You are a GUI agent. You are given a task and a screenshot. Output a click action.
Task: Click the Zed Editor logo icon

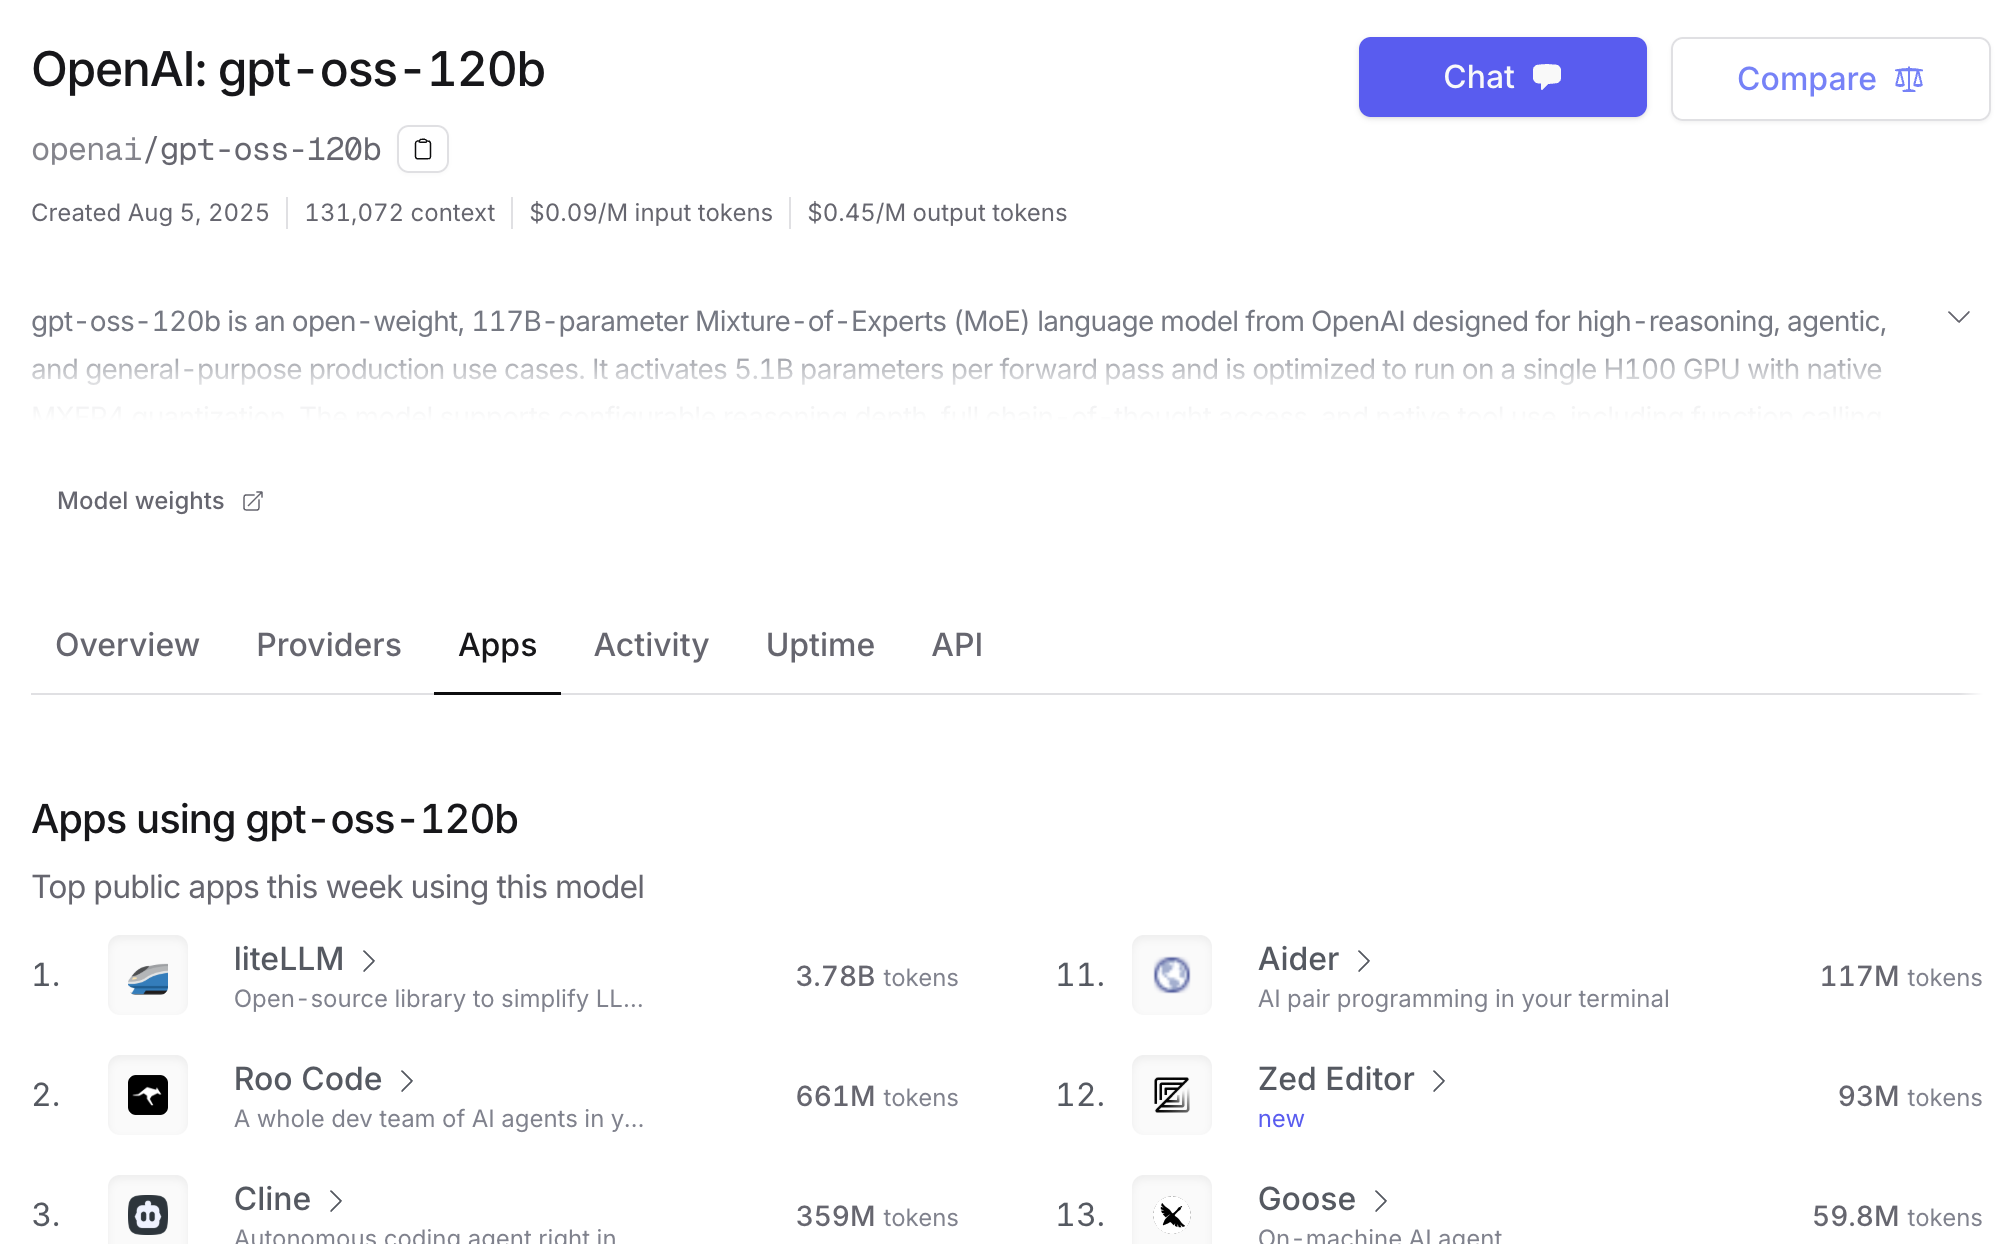[1171, 1095]
